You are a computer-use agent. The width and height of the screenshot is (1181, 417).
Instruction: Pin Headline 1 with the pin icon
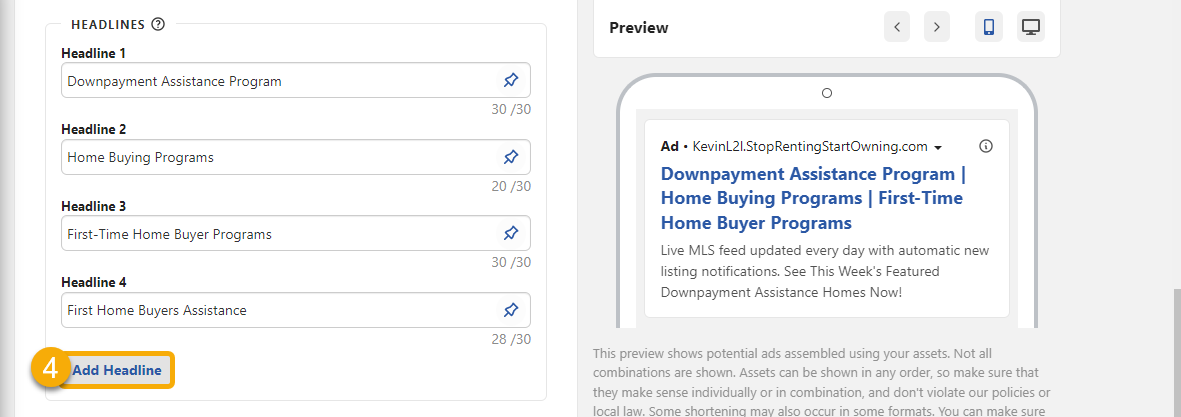pos(511,80)
